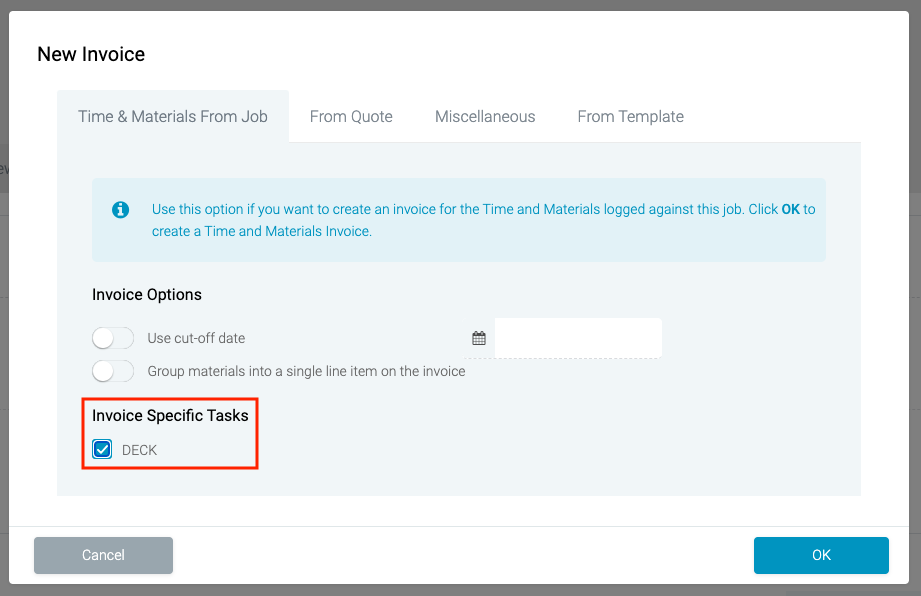This screenshot has width=921, height=596.
Task: Toggle the DECK checkbox under Invoice Specific Tasks
Action: 101,449
